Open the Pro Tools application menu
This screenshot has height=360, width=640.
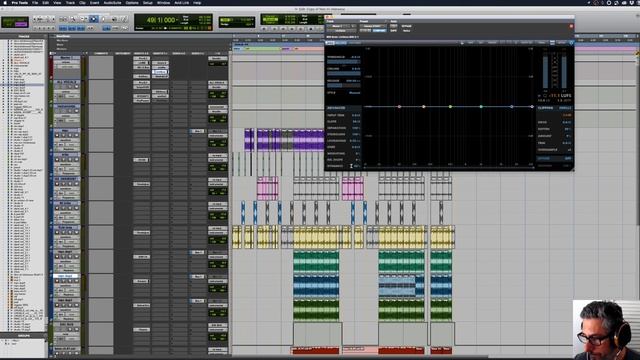click(20, 2)
